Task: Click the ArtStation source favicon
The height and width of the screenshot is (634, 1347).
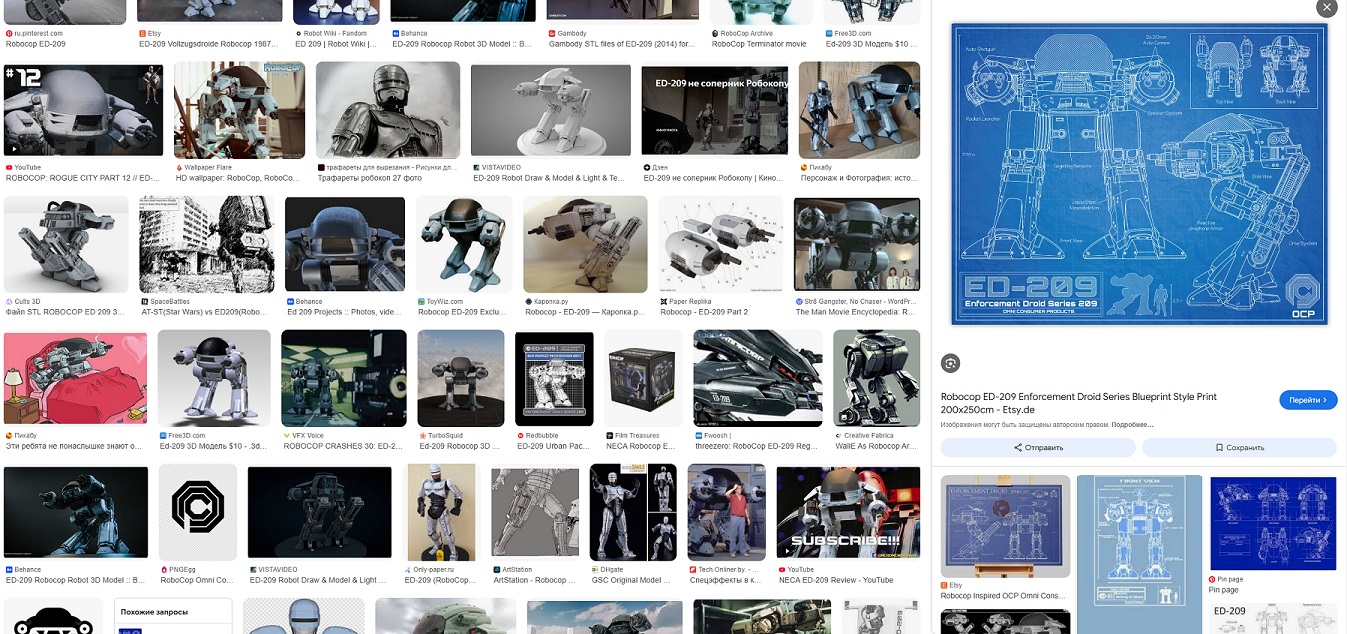Action: click(497, 570)
